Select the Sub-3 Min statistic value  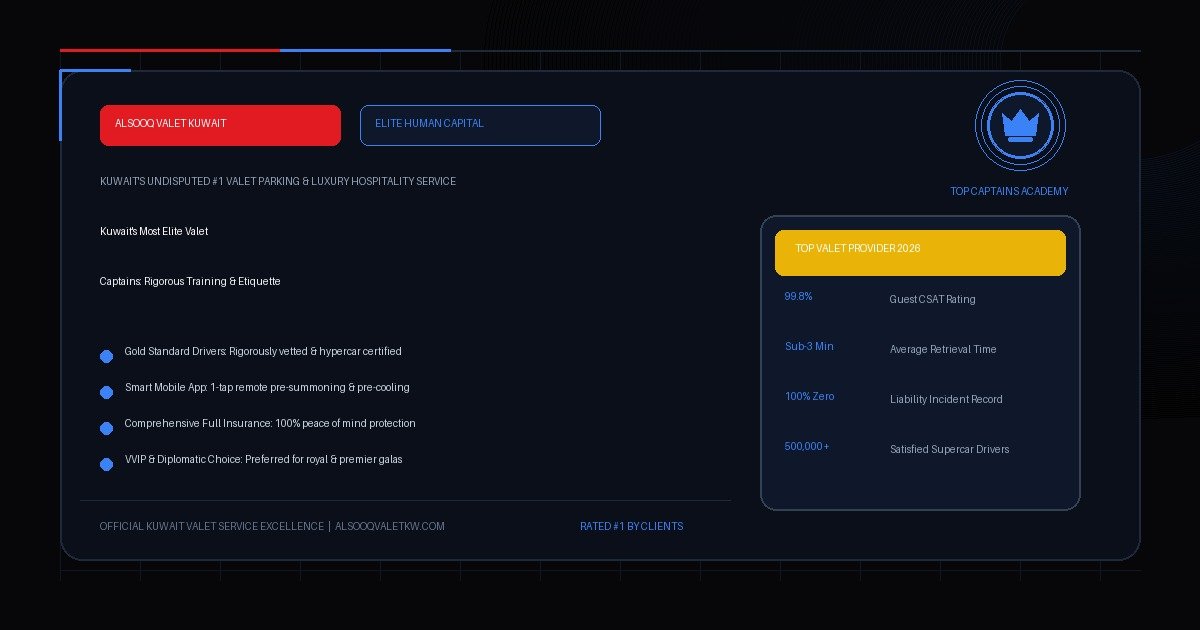[x=809, y=346]
